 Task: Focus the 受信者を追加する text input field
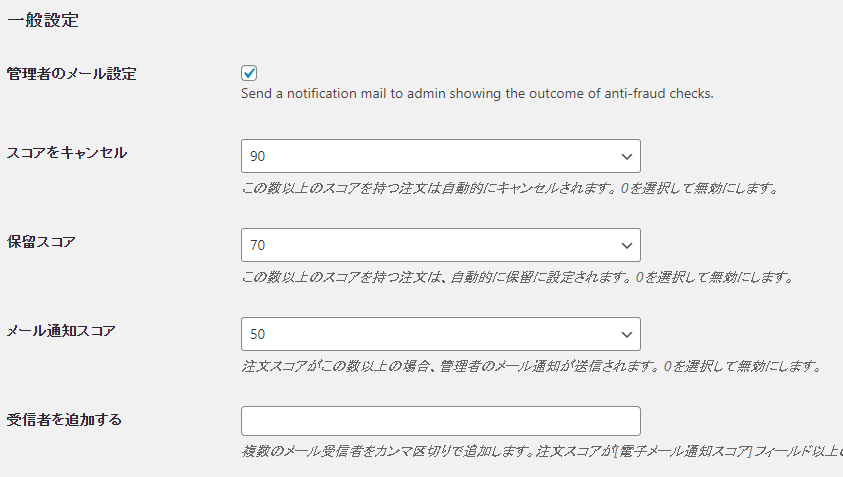pos(441,421)
